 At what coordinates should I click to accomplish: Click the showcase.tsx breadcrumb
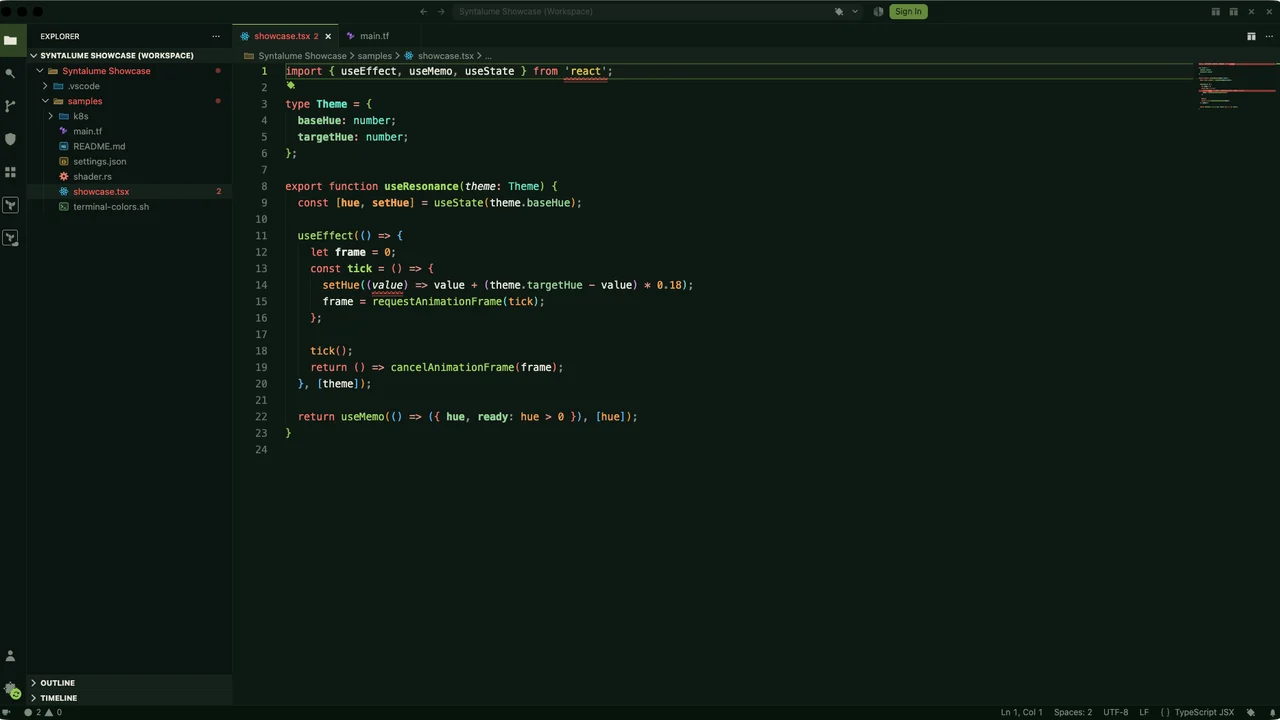pos(439,56)
